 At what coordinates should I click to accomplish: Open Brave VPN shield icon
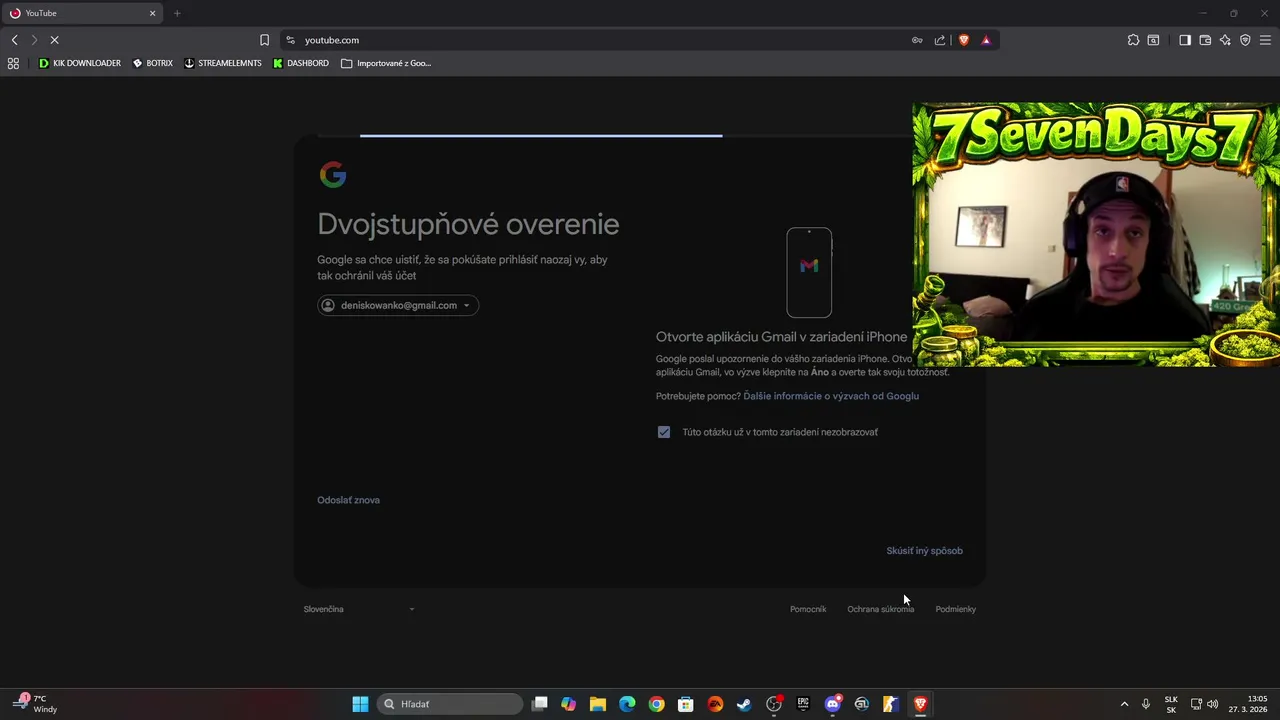click(x=1245, y=40)
